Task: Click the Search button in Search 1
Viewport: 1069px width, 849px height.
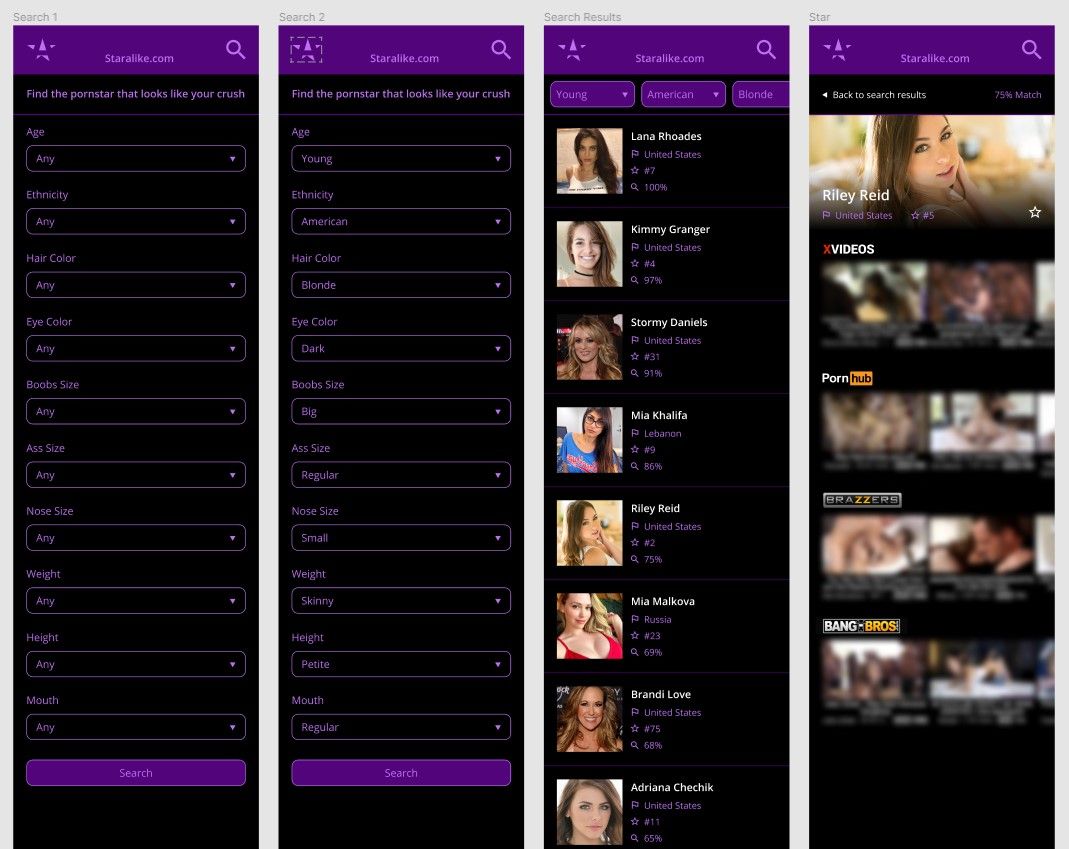Action: (x=136, y=773)
